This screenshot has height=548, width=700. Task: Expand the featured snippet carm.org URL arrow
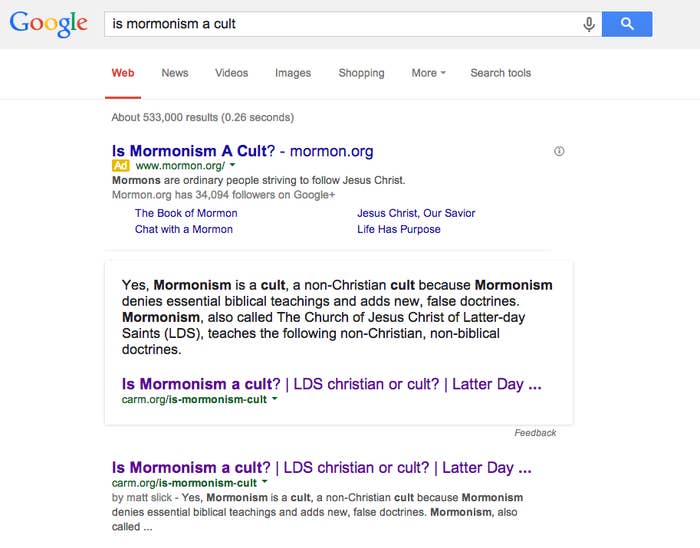275,399
